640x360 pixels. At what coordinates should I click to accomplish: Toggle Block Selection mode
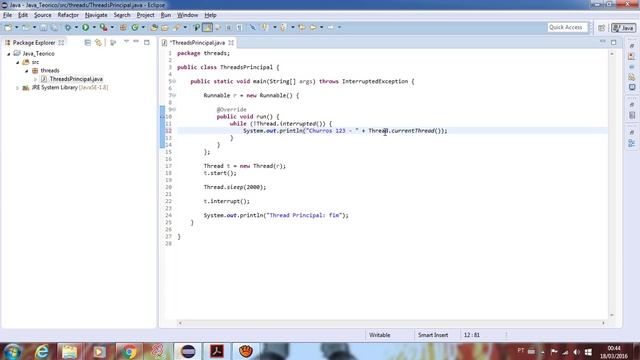(x=229, y=27)
